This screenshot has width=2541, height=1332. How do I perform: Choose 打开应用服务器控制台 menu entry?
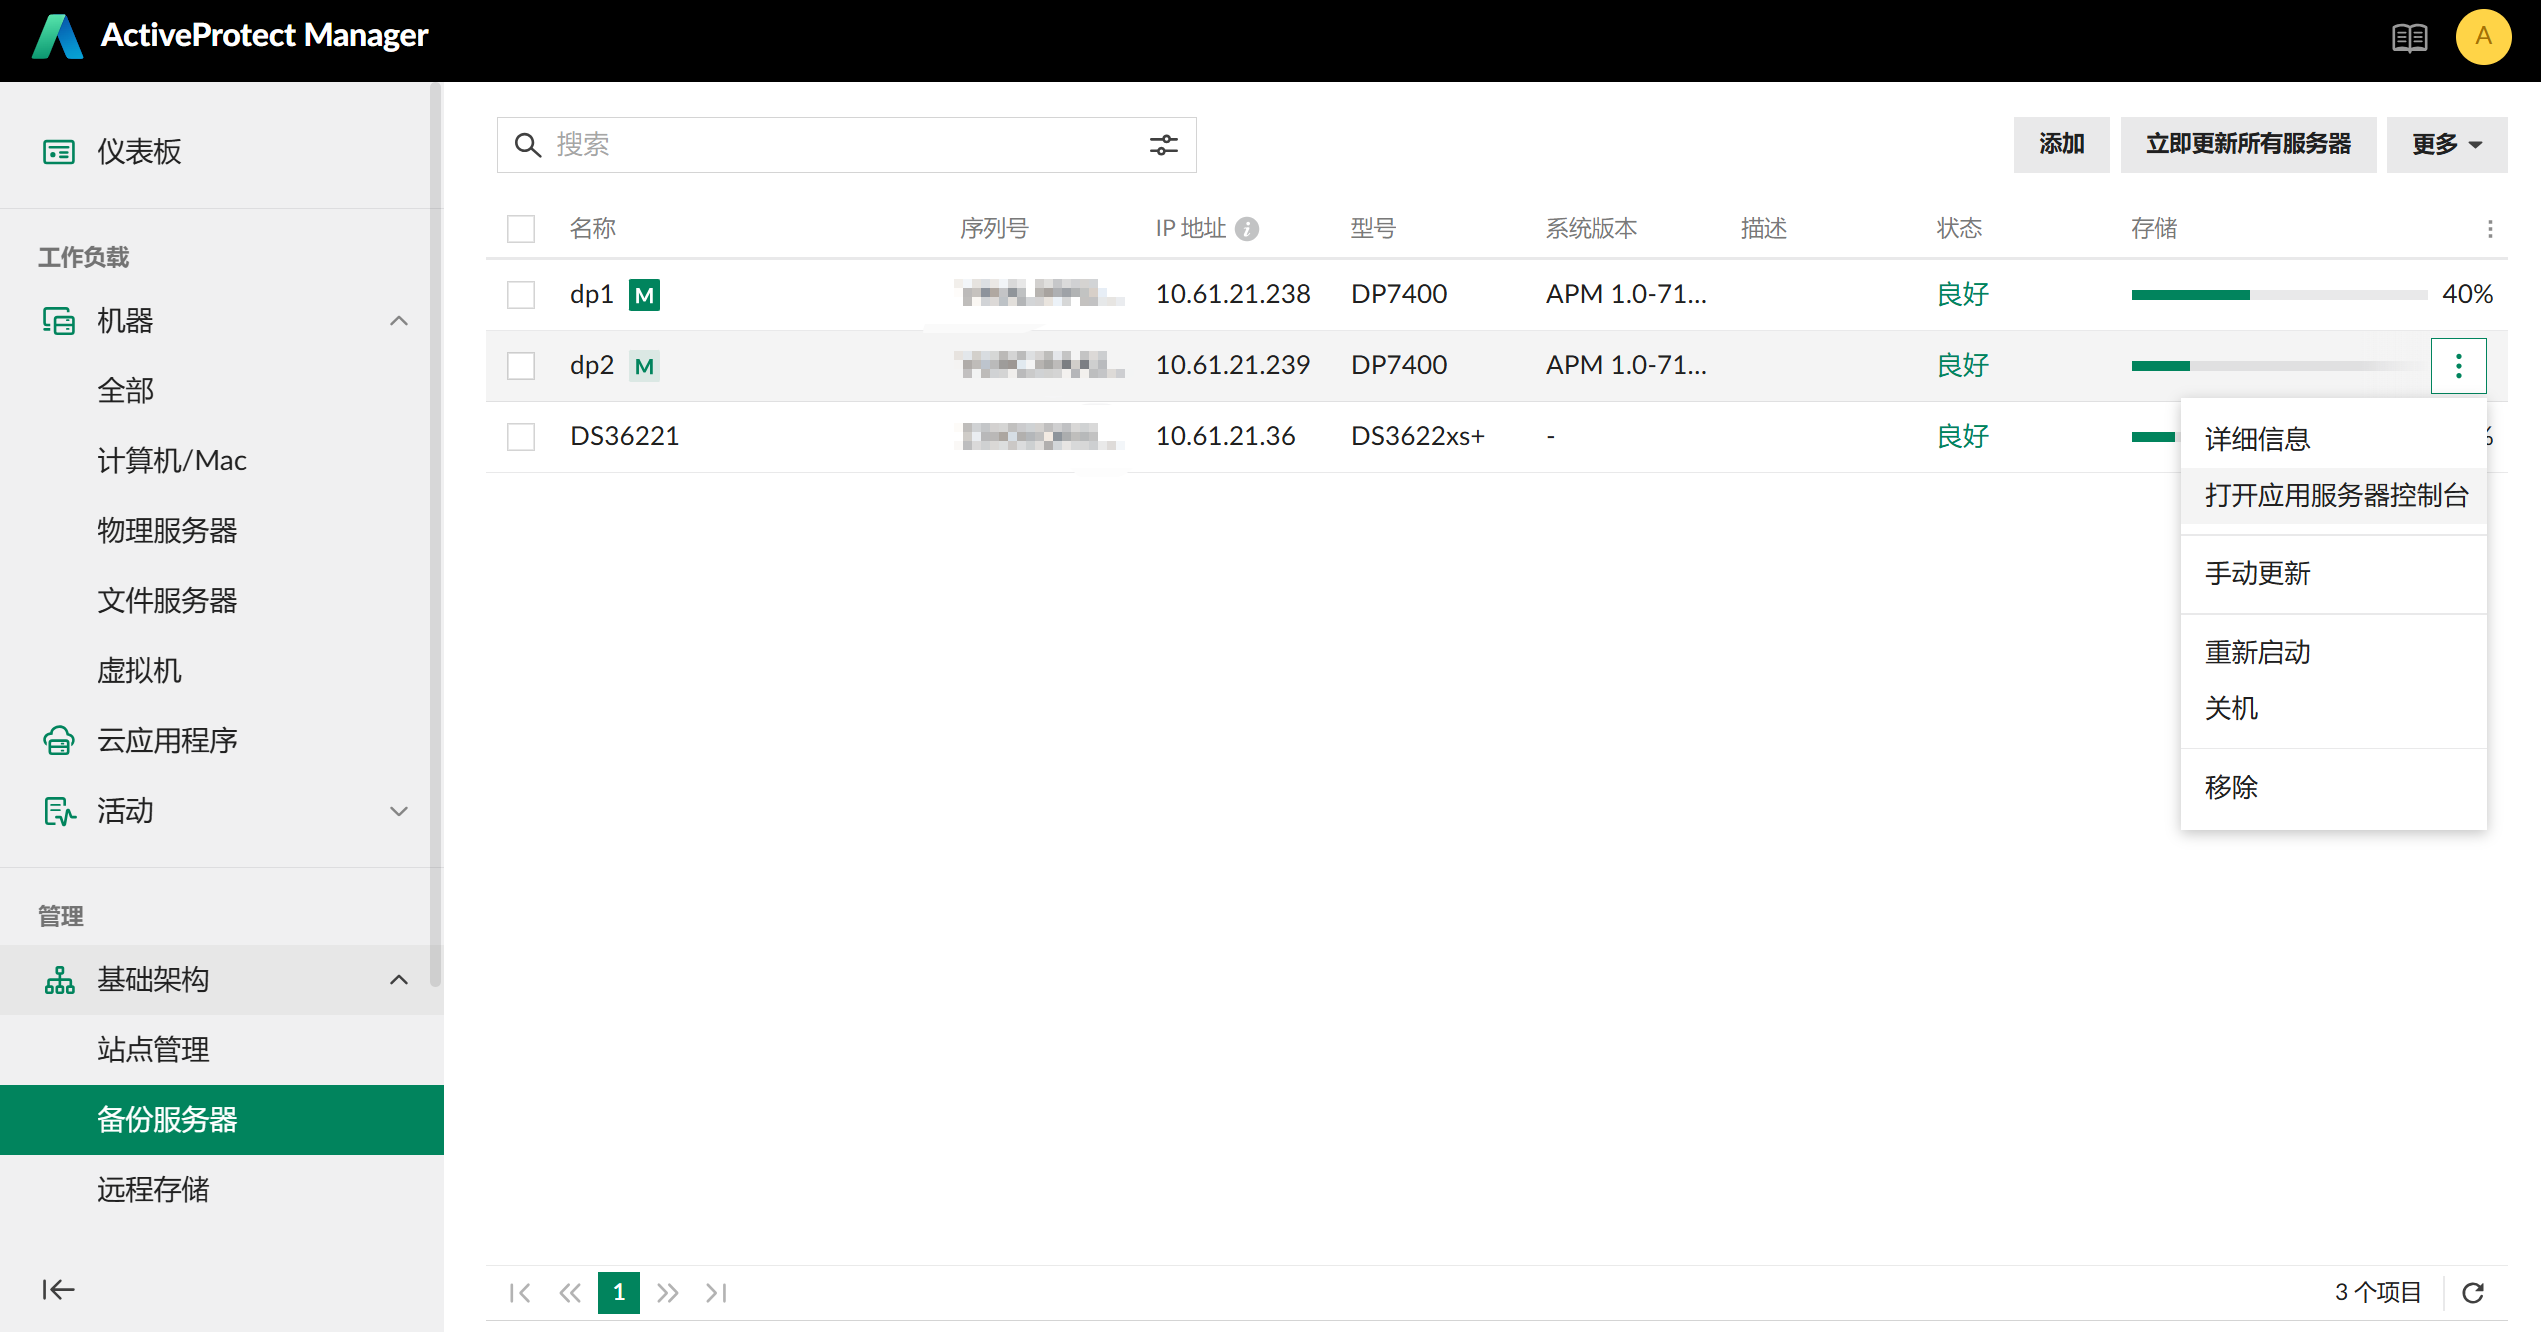click(2333, 495)
